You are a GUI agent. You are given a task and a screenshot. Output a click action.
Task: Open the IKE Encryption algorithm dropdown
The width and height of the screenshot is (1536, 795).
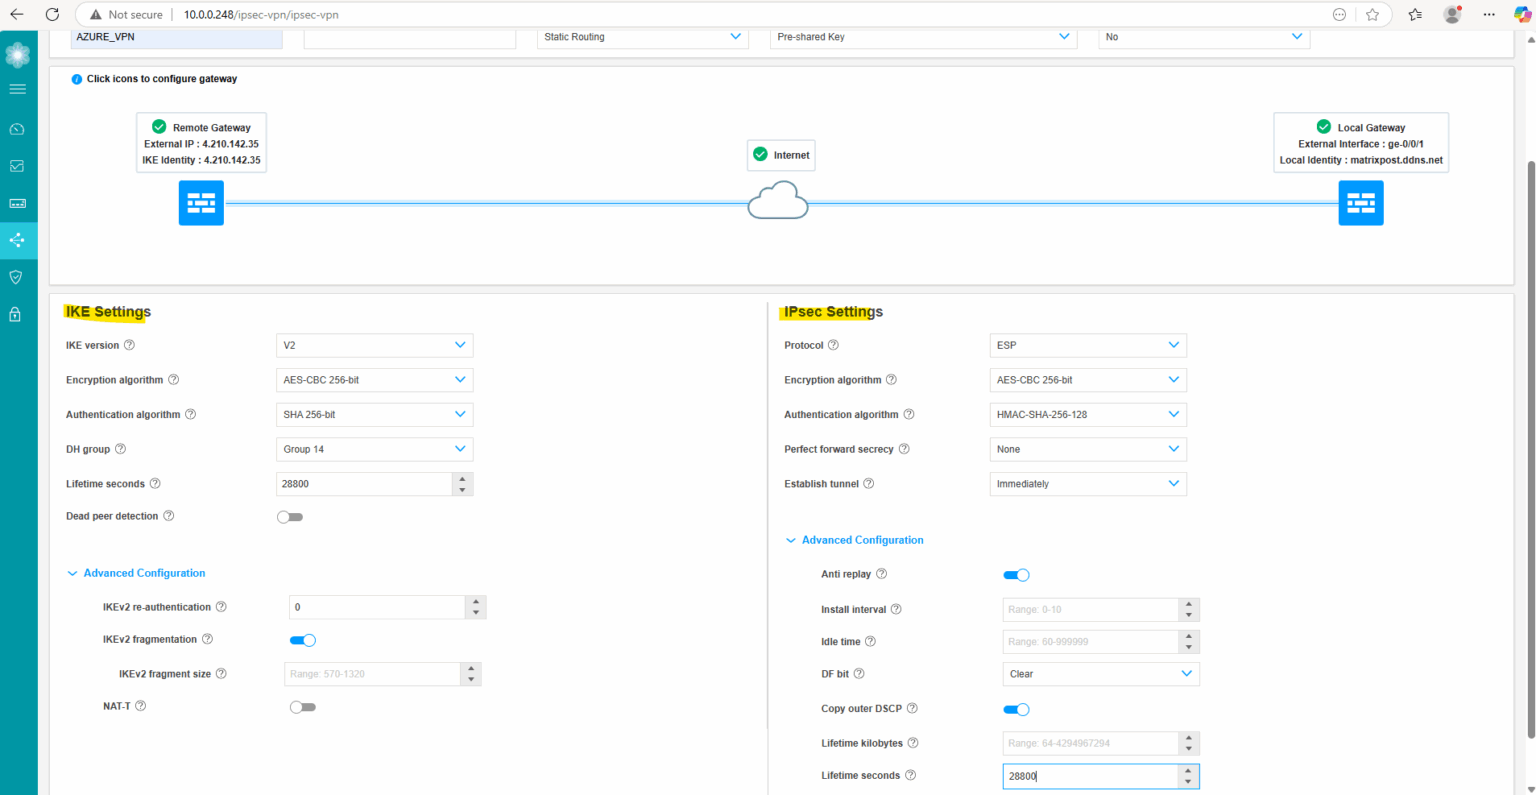(x=374, y=379)
